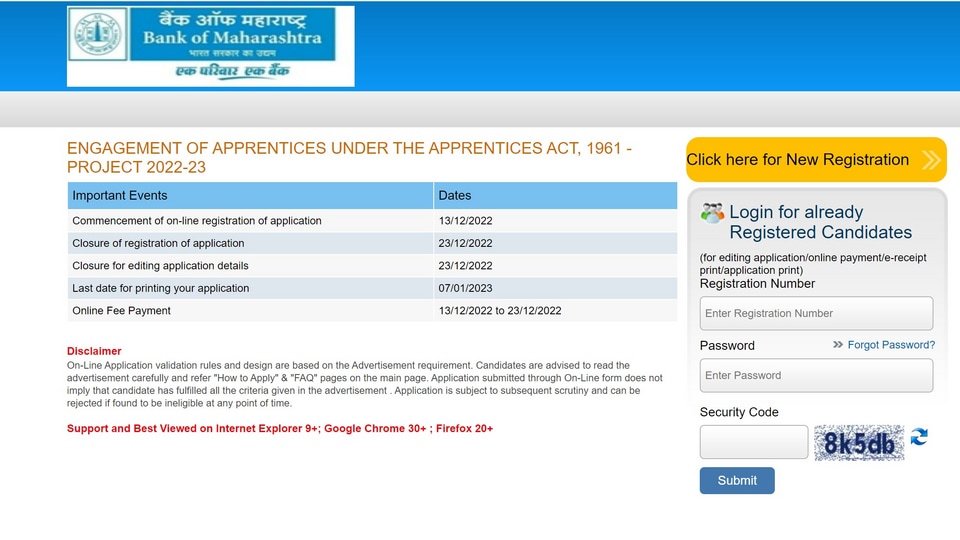Click the Important Events column header
Image resolution: width=960 pixels, height=540 pixels.
pyautogui.click(x=250, y=195)
